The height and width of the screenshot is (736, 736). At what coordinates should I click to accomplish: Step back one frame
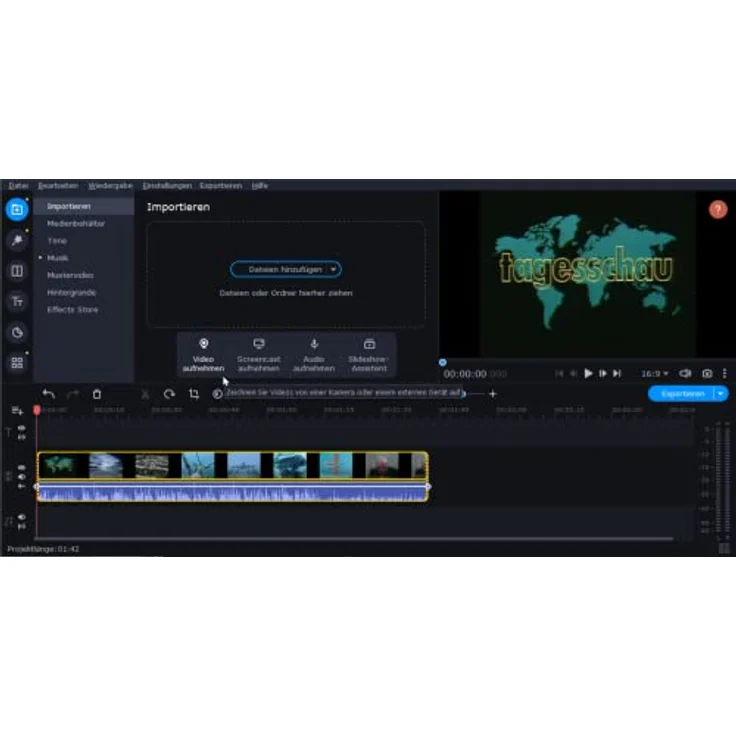point(574,374)
